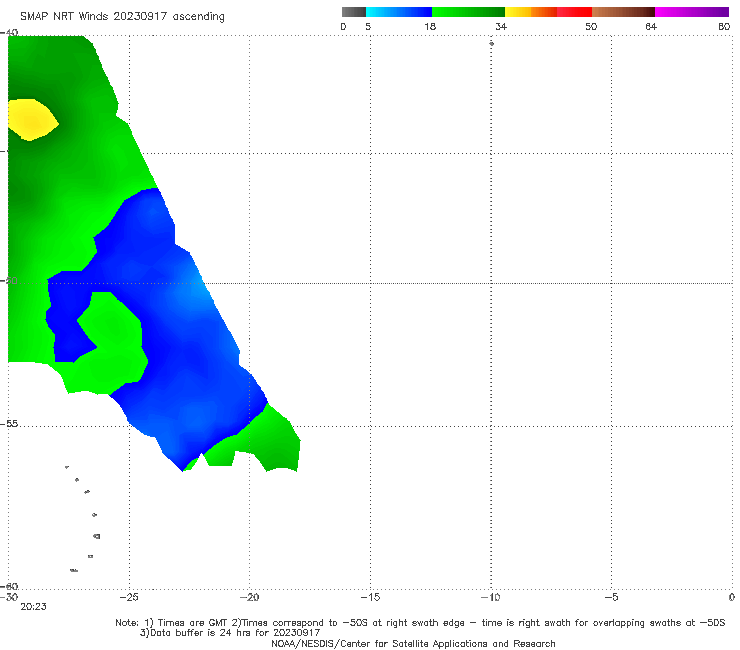Click the brown segment of the color bar
This screenshot has height=650, width=740.
coord(623,12)
